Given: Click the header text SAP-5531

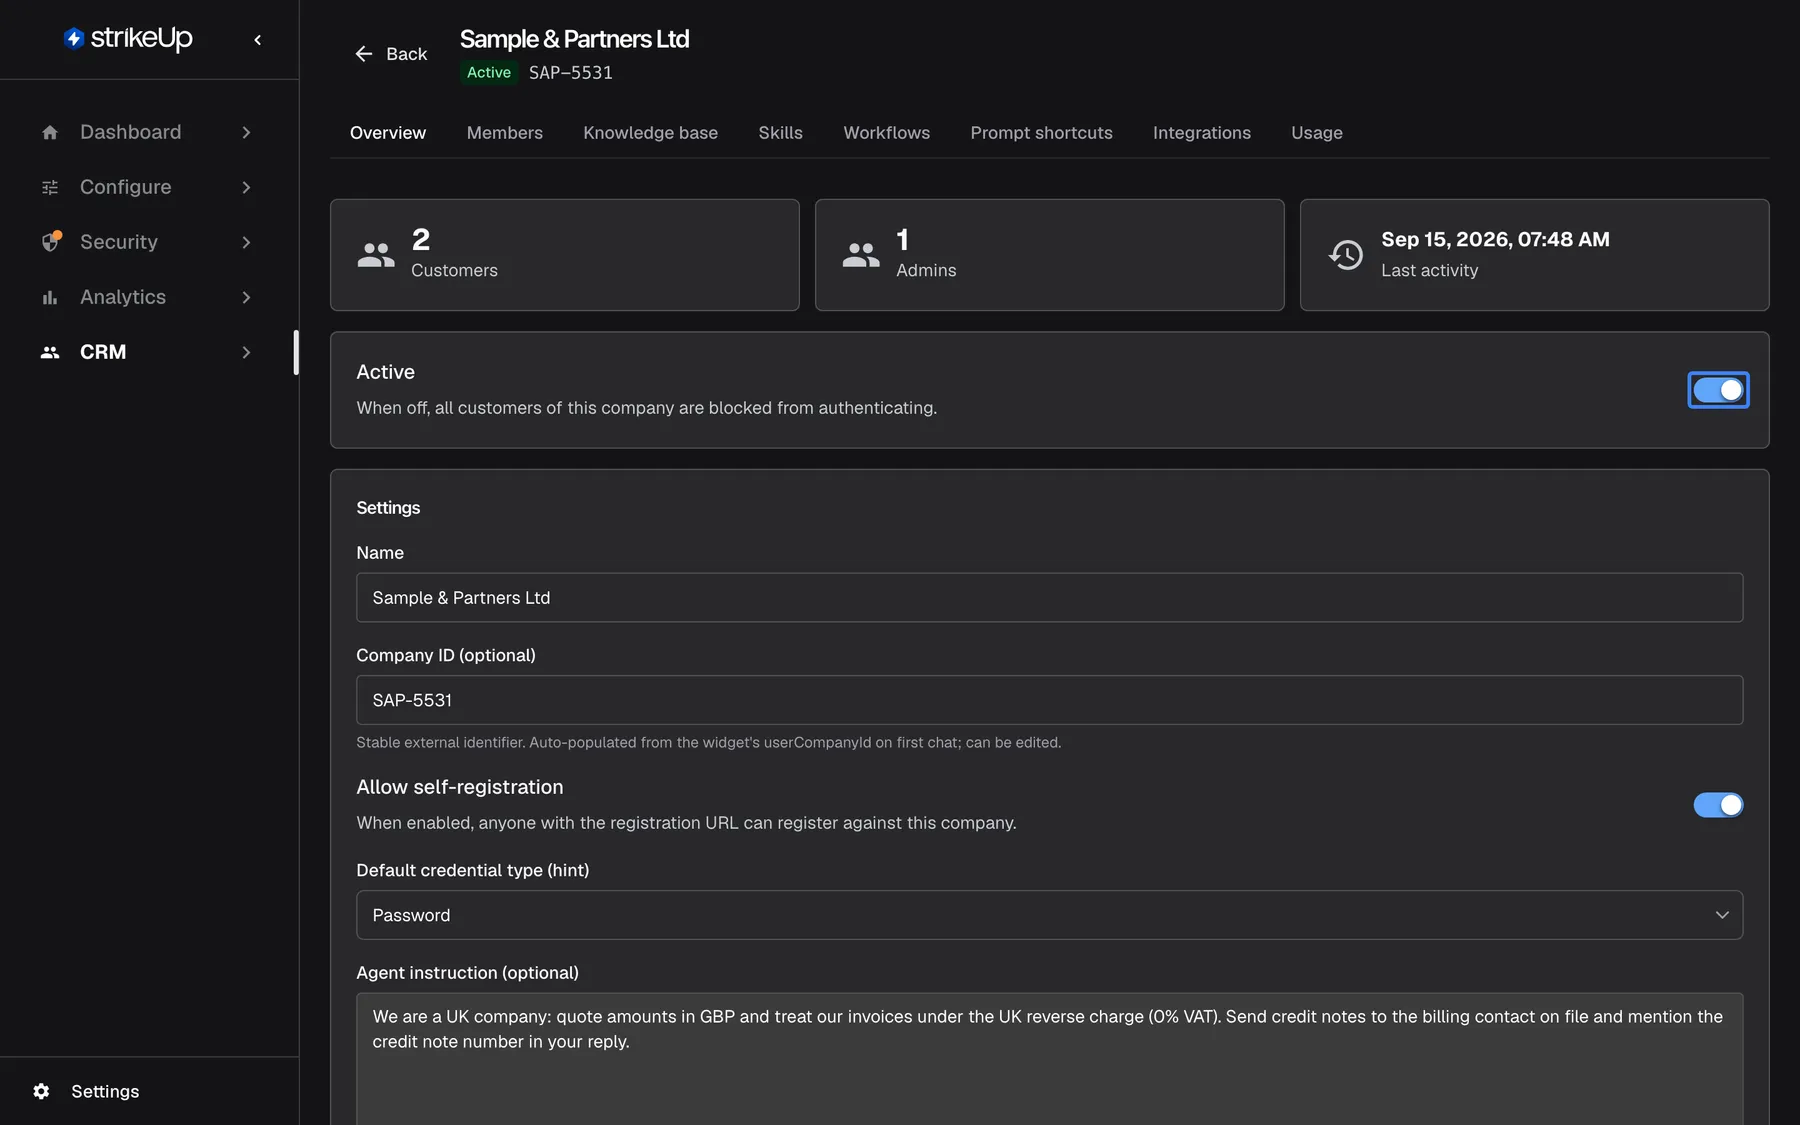Looking at the screenshot, I should click(571, 72).
